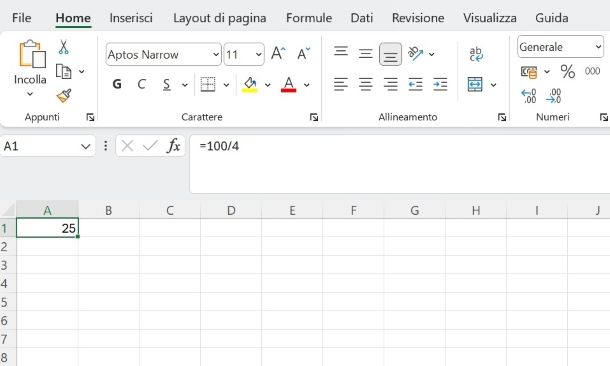The height and width of the screenshot is (366, 610).
Task: Toggle underline with the S button
Action: [167, 84]
